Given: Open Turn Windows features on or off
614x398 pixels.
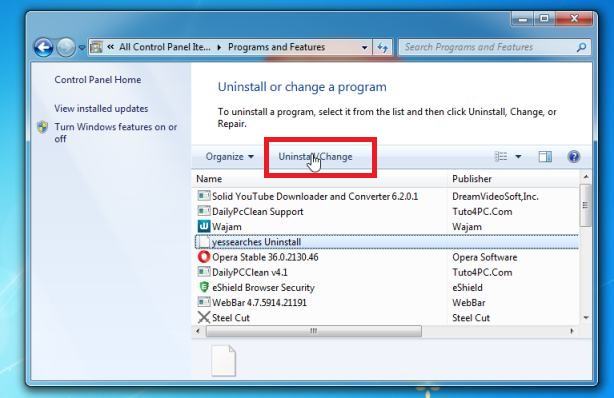Looking at the screenshot, I should click(116, 133).
